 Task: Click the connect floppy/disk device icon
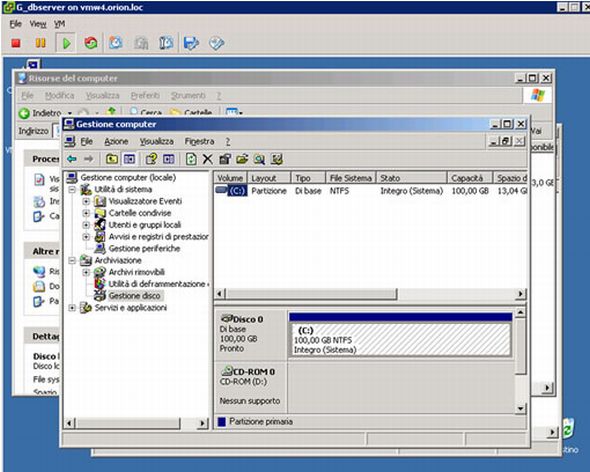191,43
